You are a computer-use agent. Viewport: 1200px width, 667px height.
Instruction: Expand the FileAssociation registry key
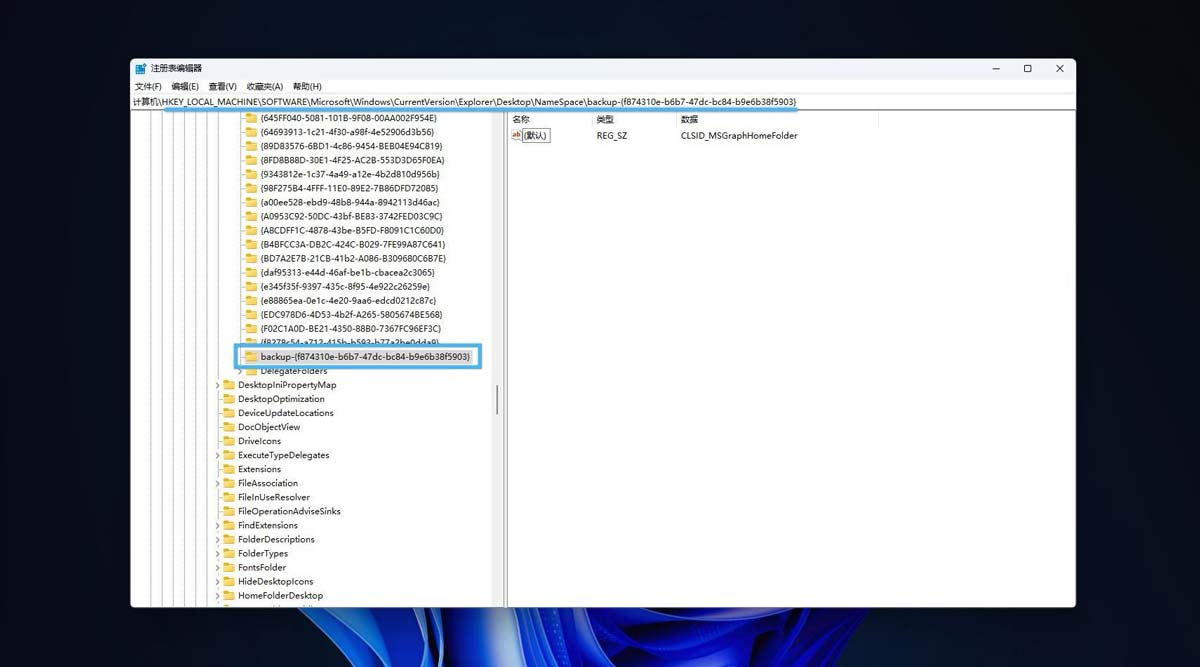(x=216, y=483)
